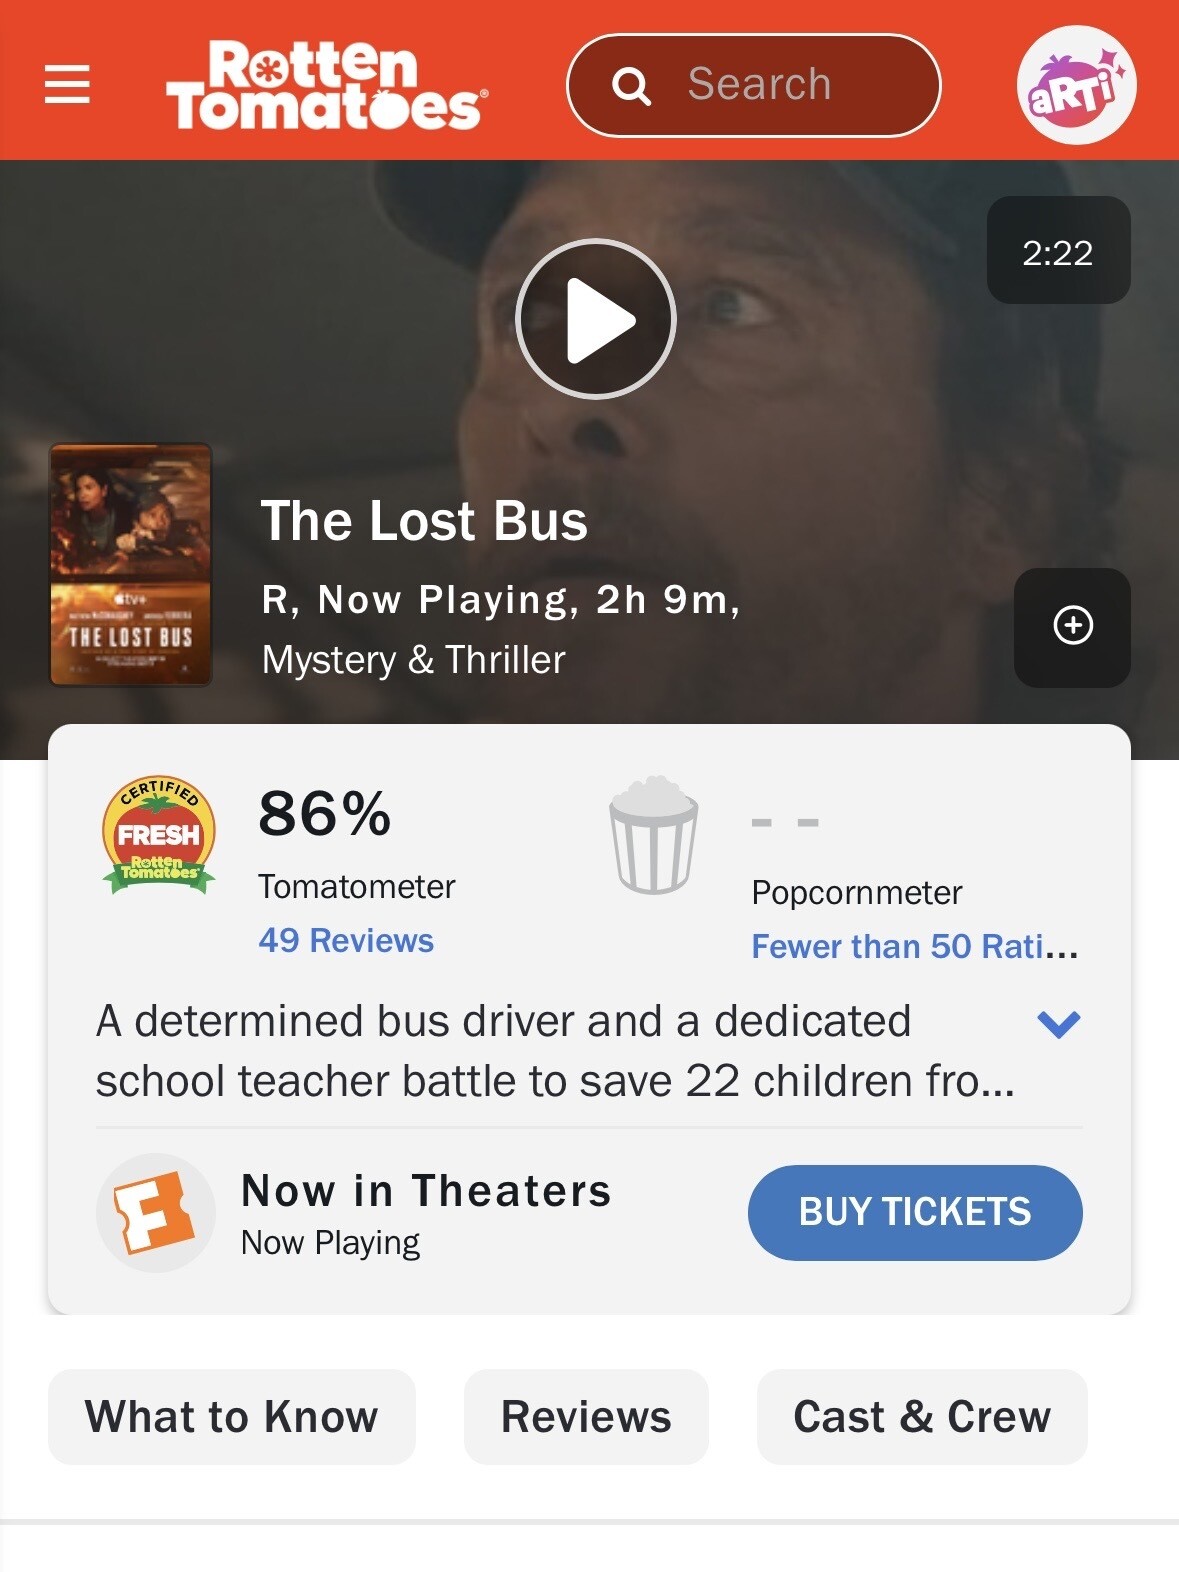
Task: Open the hamburger navigation menu
Action: point(67,84)
